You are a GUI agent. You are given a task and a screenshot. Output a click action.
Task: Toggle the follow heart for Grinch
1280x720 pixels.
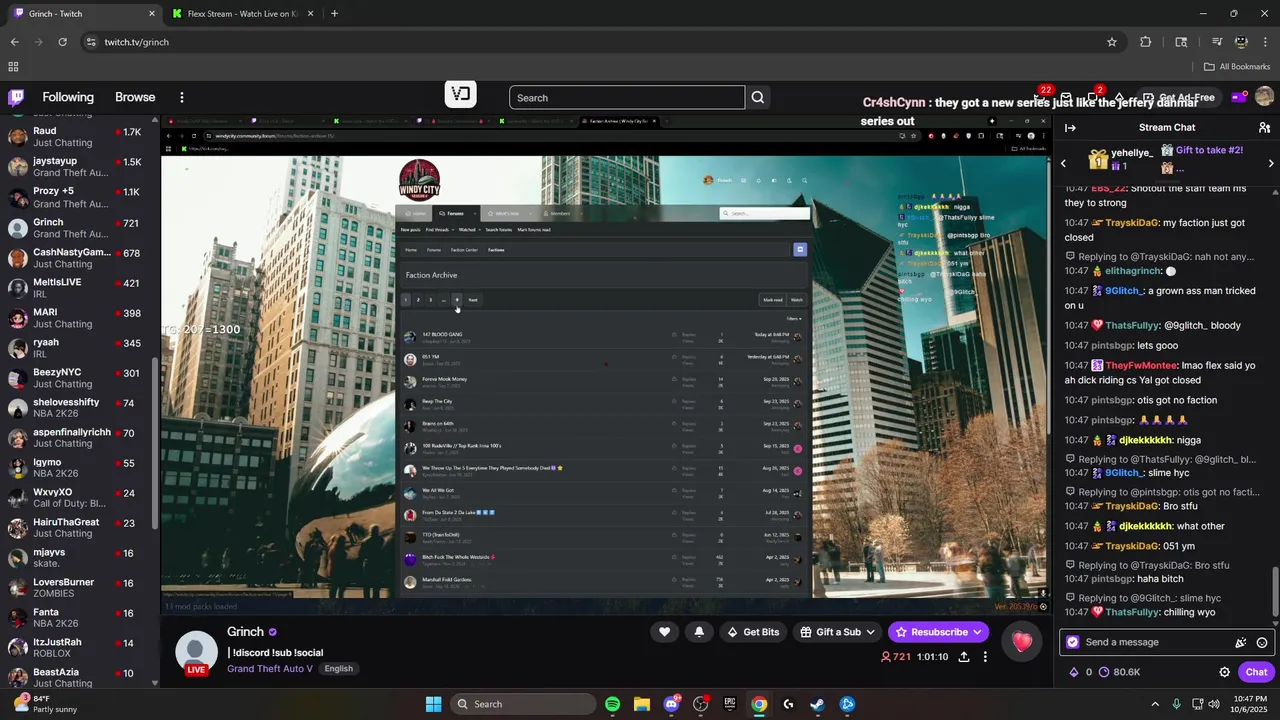tap(664, 632)
